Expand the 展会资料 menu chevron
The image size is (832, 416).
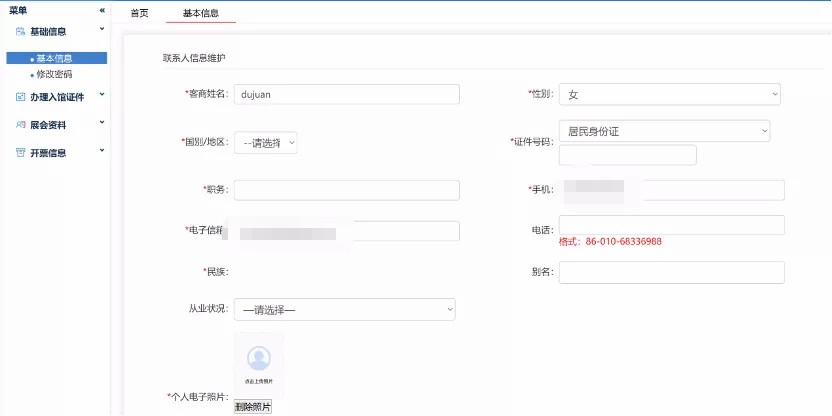pos(102,124)
